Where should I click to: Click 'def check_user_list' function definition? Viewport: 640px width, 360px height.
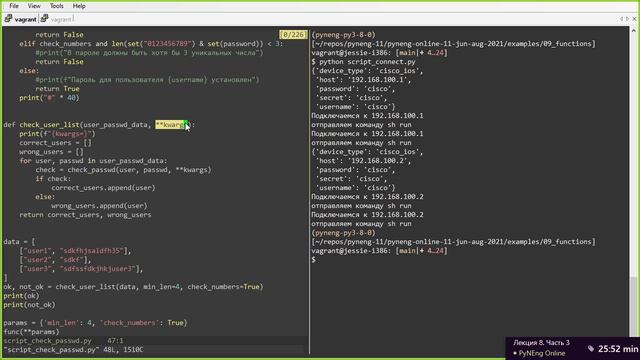pyautogui.click(x=99, y=124)
